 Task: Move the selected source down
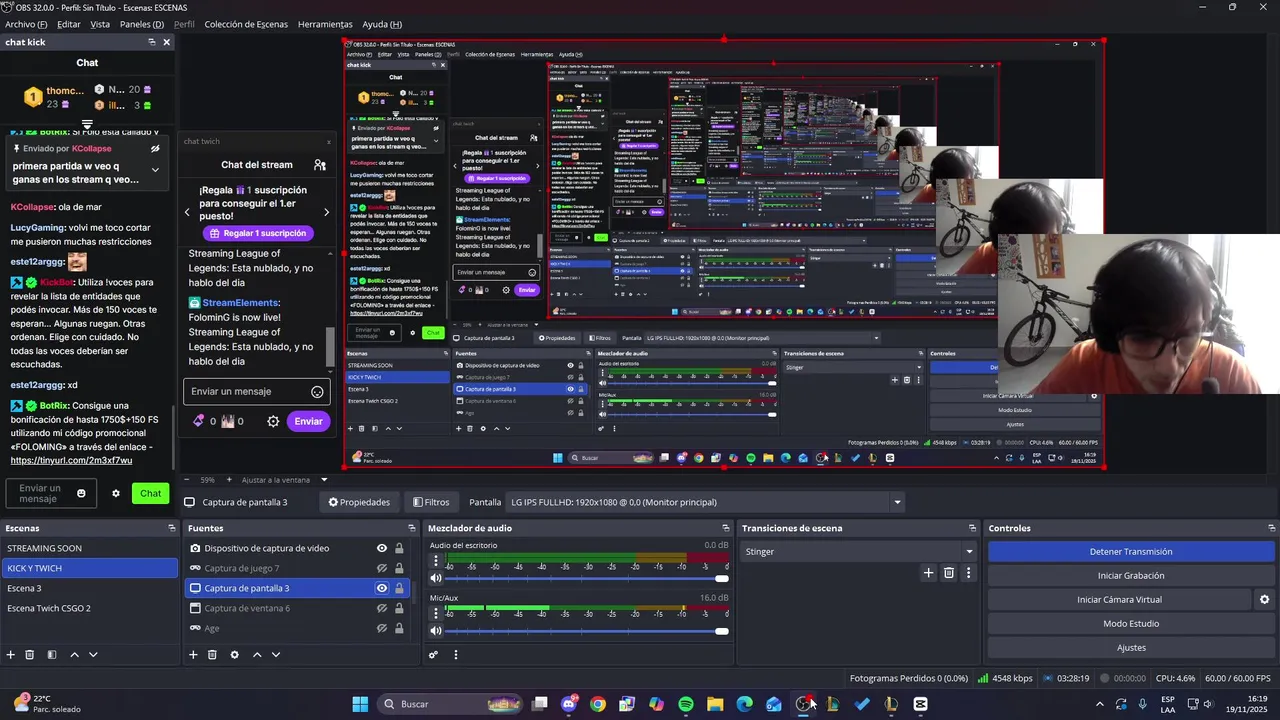276,655
